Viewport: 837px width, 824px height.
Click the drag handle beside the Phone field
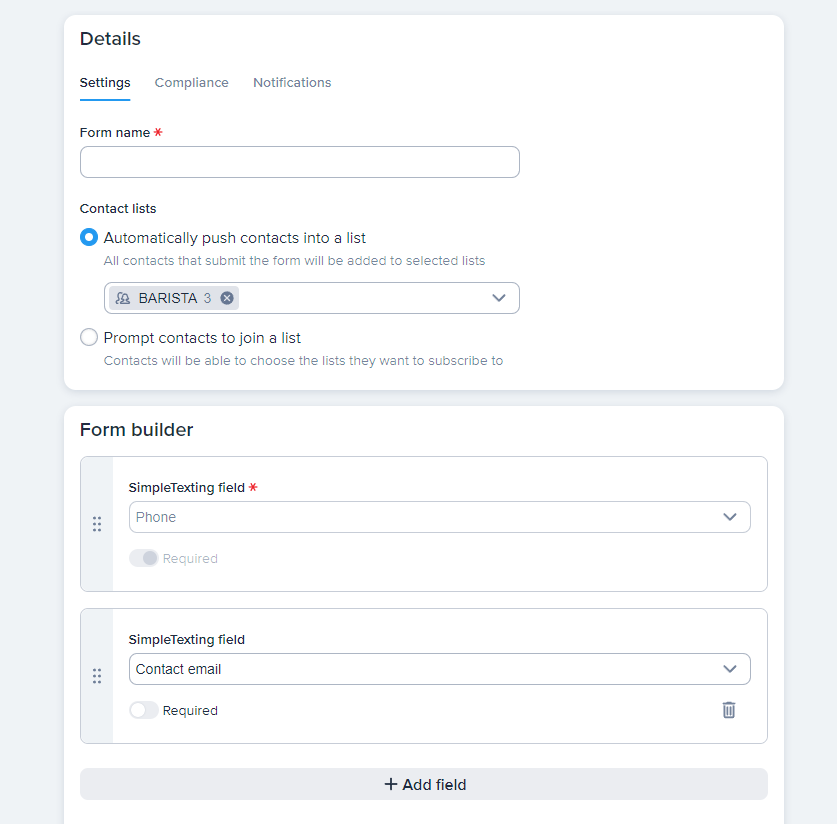97,523
